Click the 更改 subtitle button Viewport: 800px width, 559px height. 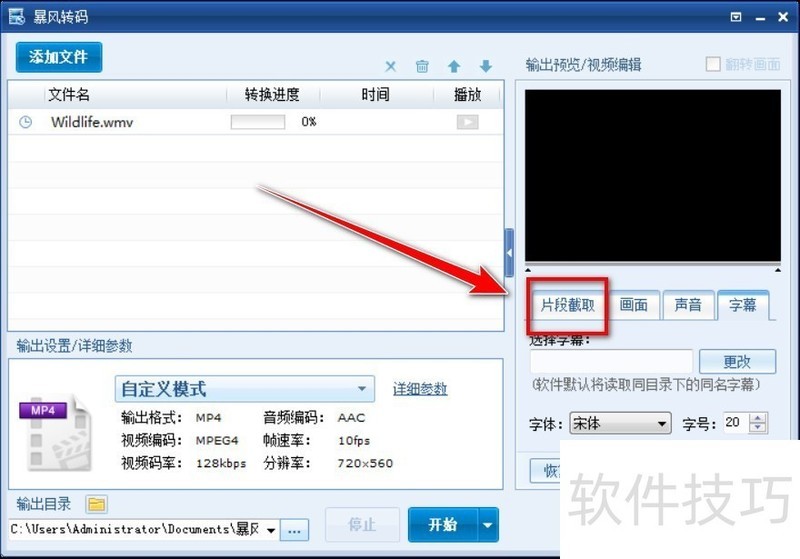(x=737, y=362)
